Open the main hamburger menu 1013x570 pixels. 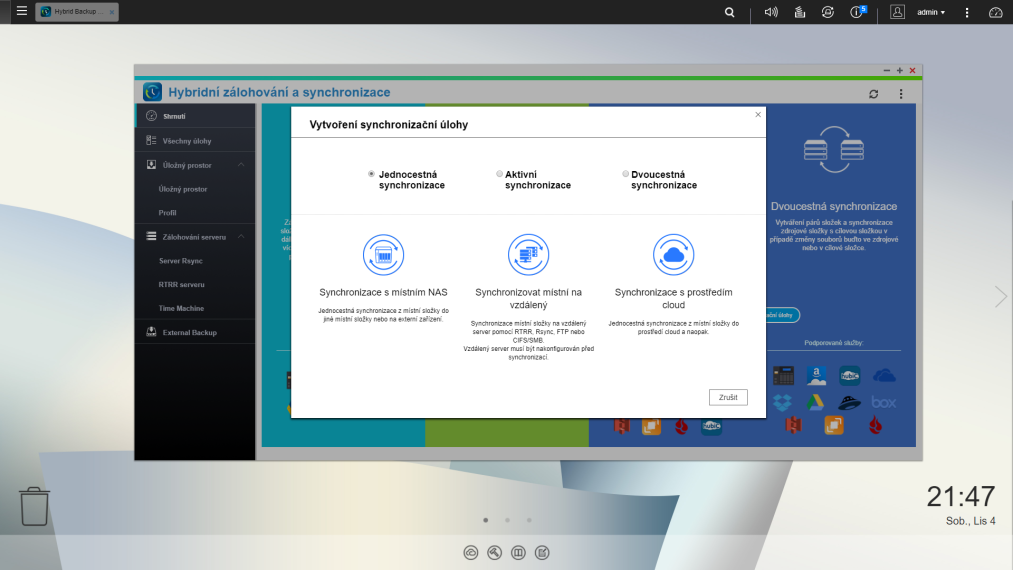(22, 11)
